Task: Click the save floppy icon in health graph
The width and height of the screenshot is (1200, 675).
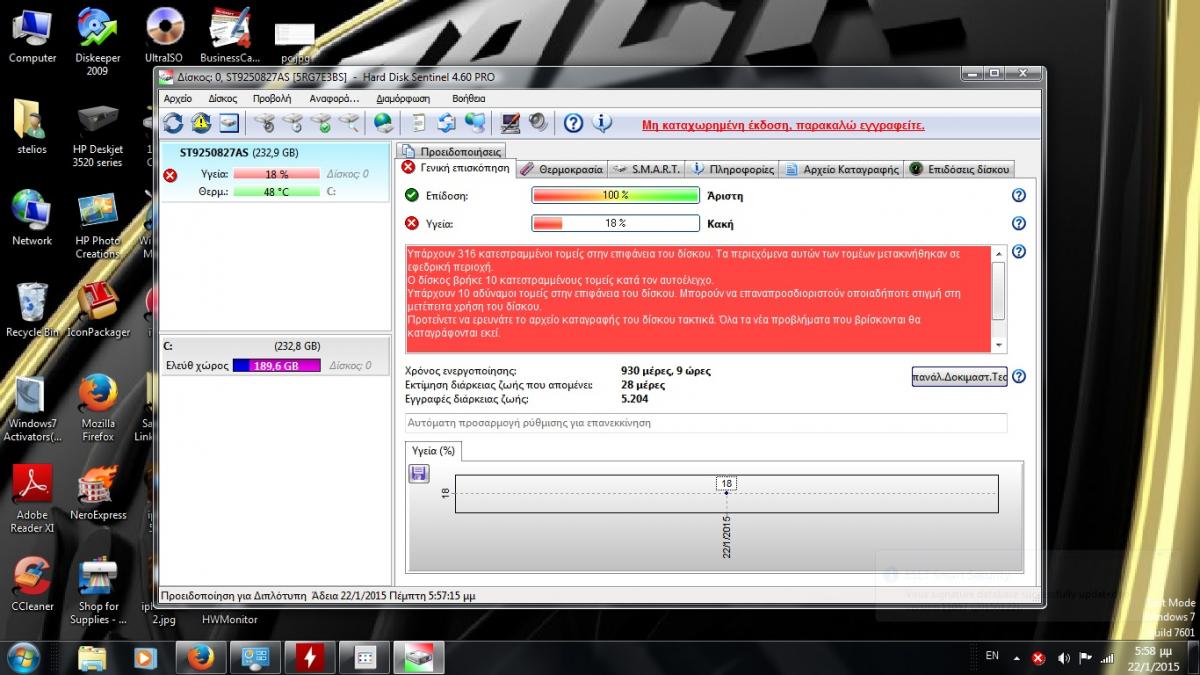Action: click(419, 473)
